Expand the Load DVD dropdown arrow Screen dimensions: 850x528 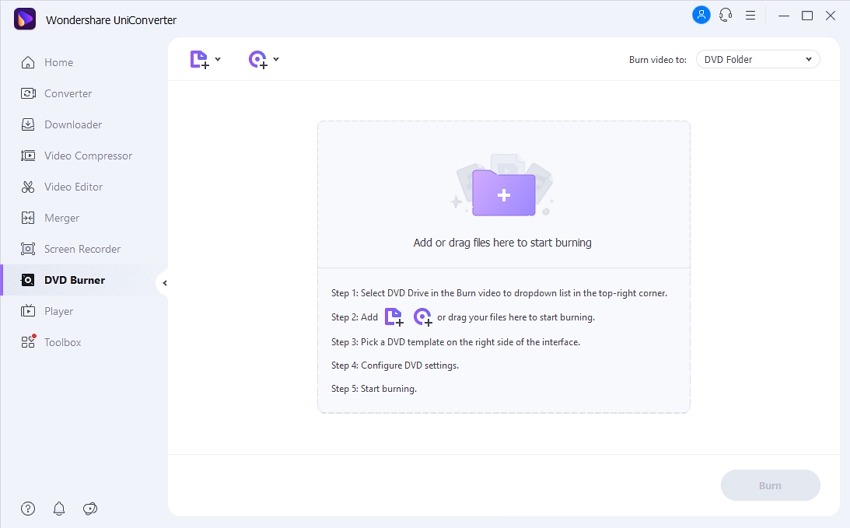coord(276,59)
